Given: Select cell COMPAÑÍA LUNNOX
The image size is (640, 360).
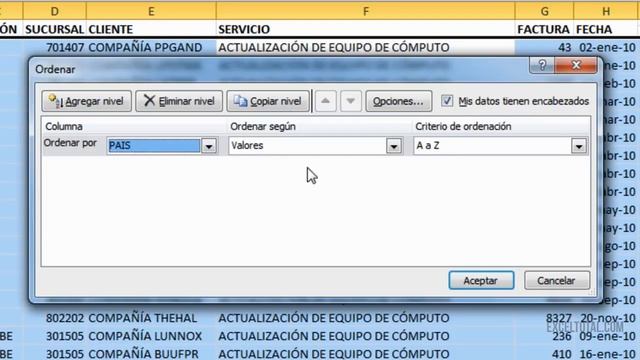Looking at the screenshot, I should pyautogui.click(x=151, y=336).
